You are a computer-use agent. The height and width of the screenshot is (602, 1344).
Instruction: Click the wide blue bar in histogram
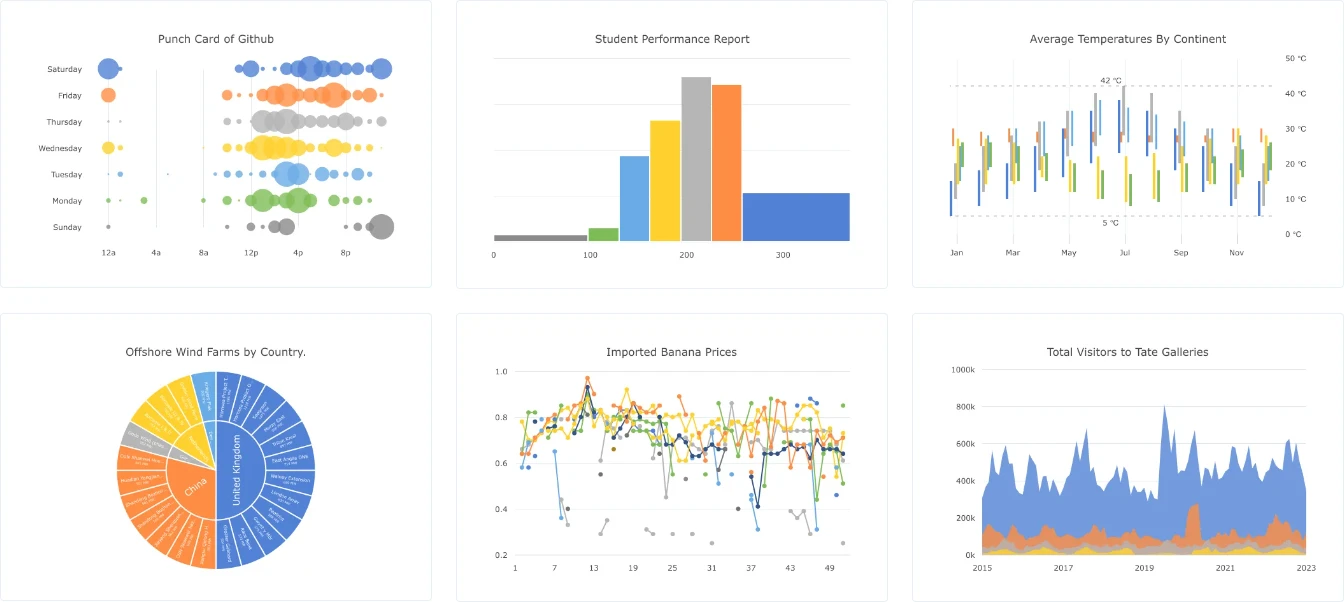(x=796, y=217)
